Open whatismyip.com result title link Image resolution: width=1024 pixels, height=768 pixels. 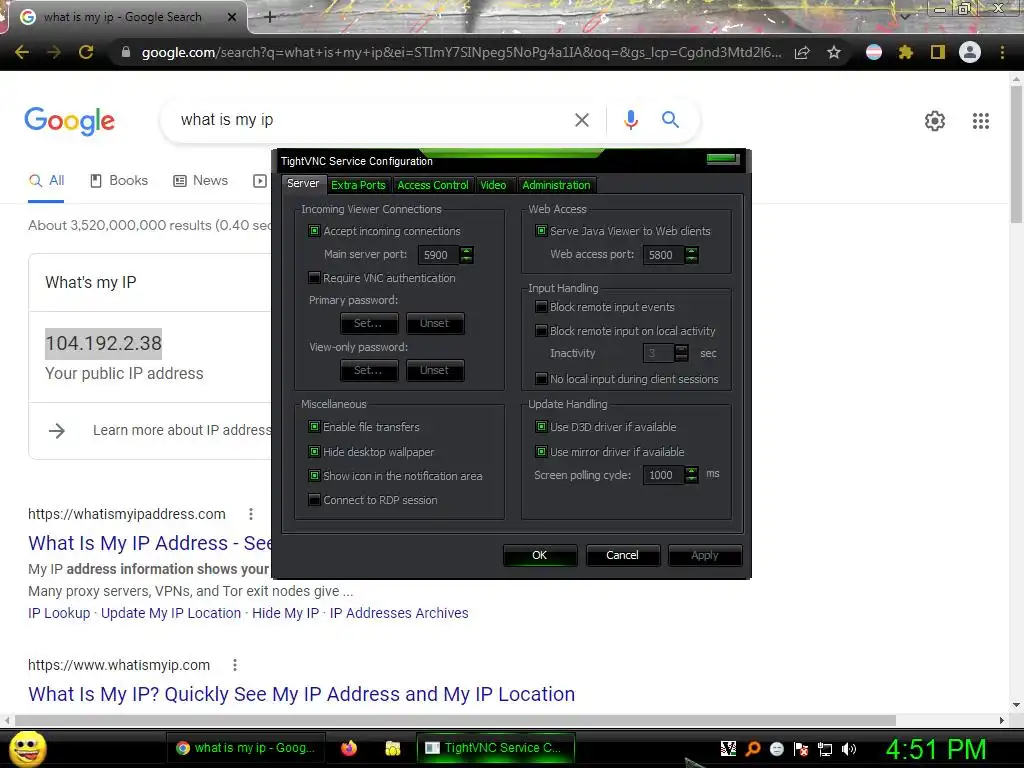click(x=302, y=694)
